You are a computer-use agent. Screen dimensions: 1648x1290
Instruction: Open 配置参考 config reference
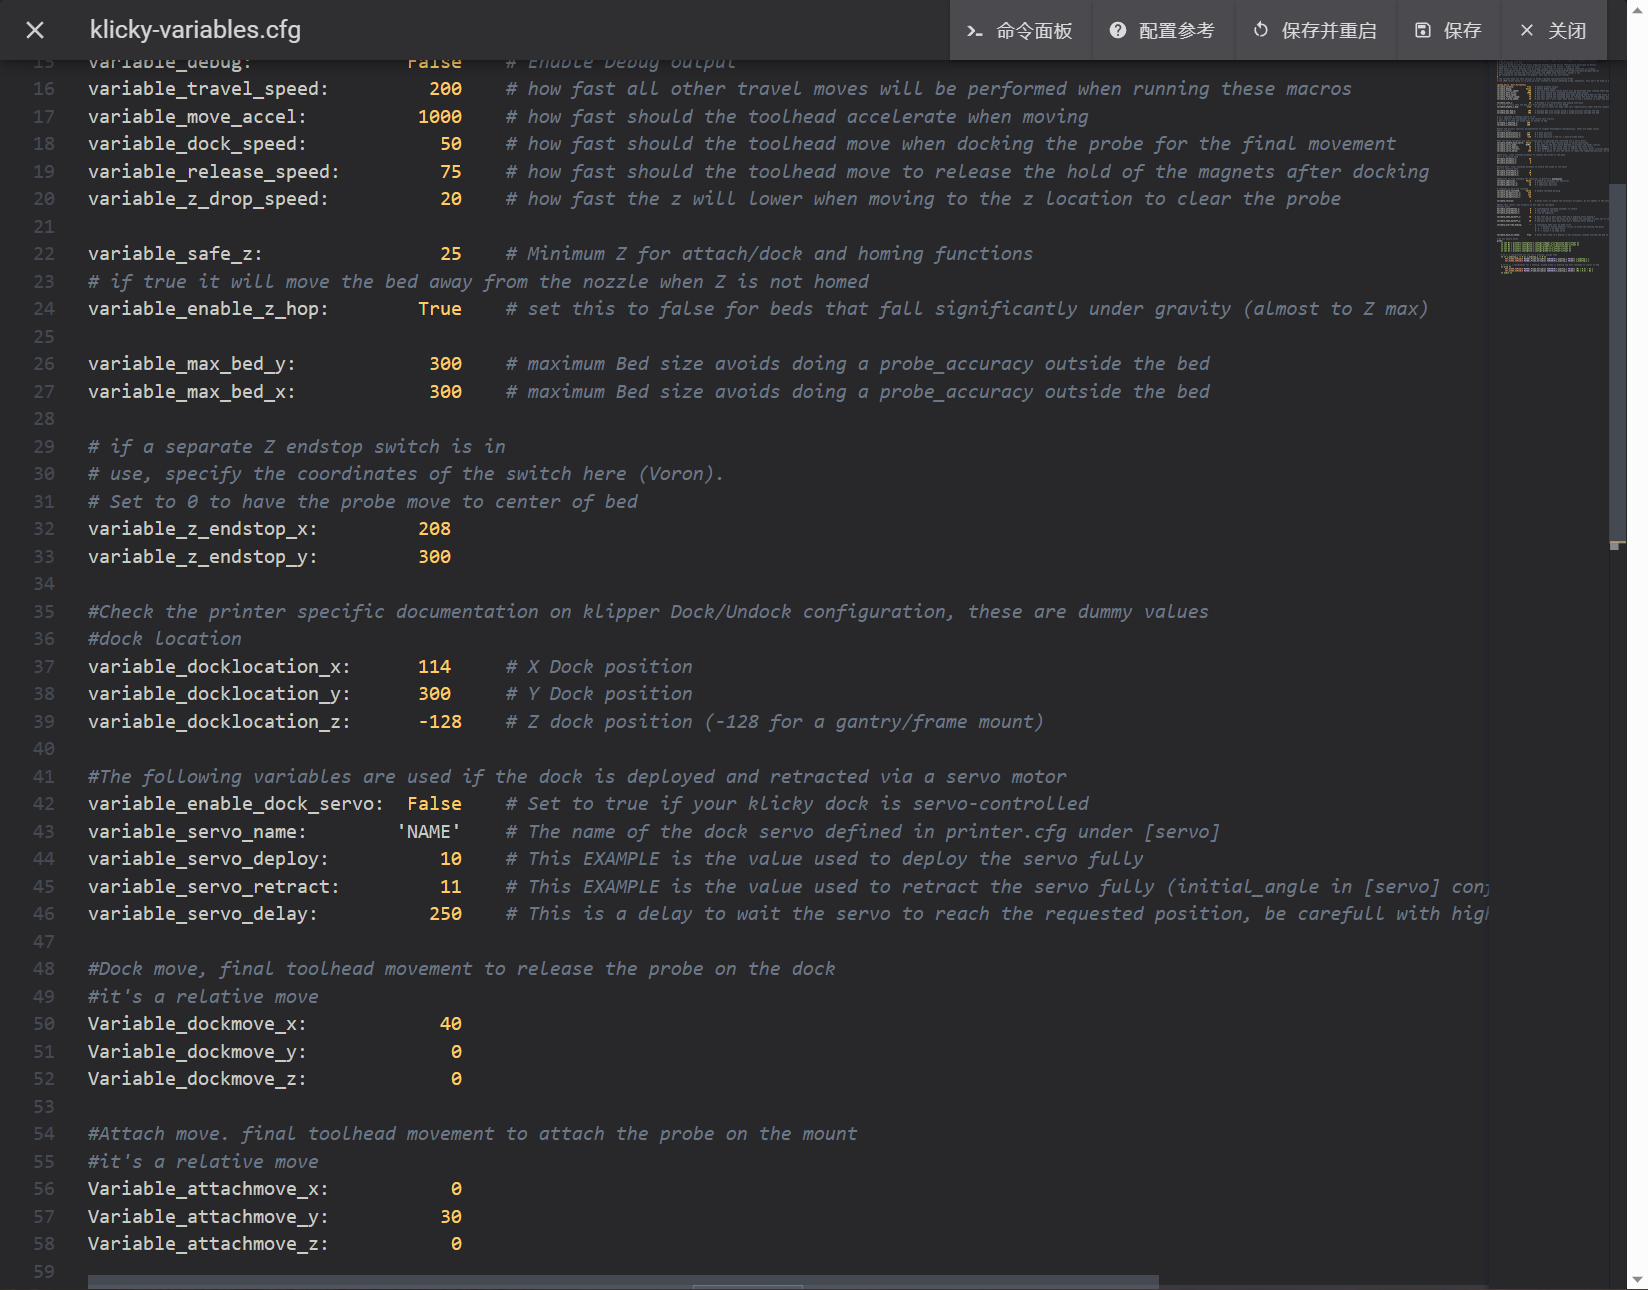[x=1163, y=31]
